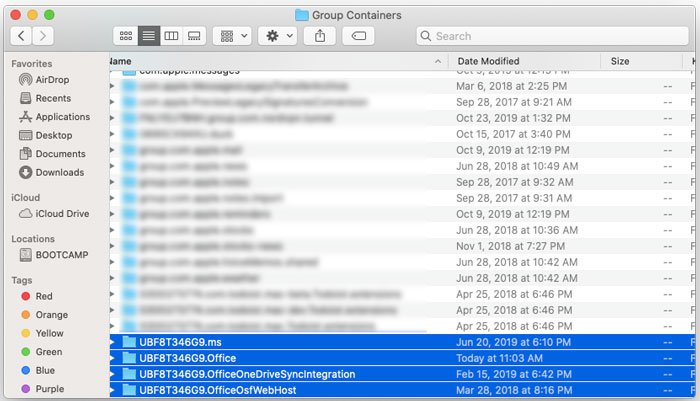Go back with the back arrow button

point(21,36)
